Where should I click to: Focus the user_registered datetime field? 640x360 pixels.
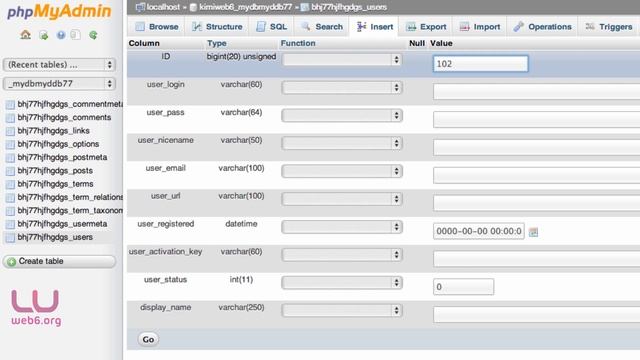479,231
